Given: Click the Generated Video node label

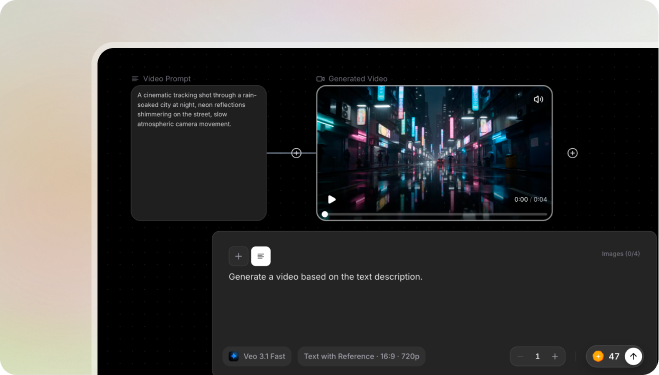Looking at the screenshot, I should click(x=358, y=79).
